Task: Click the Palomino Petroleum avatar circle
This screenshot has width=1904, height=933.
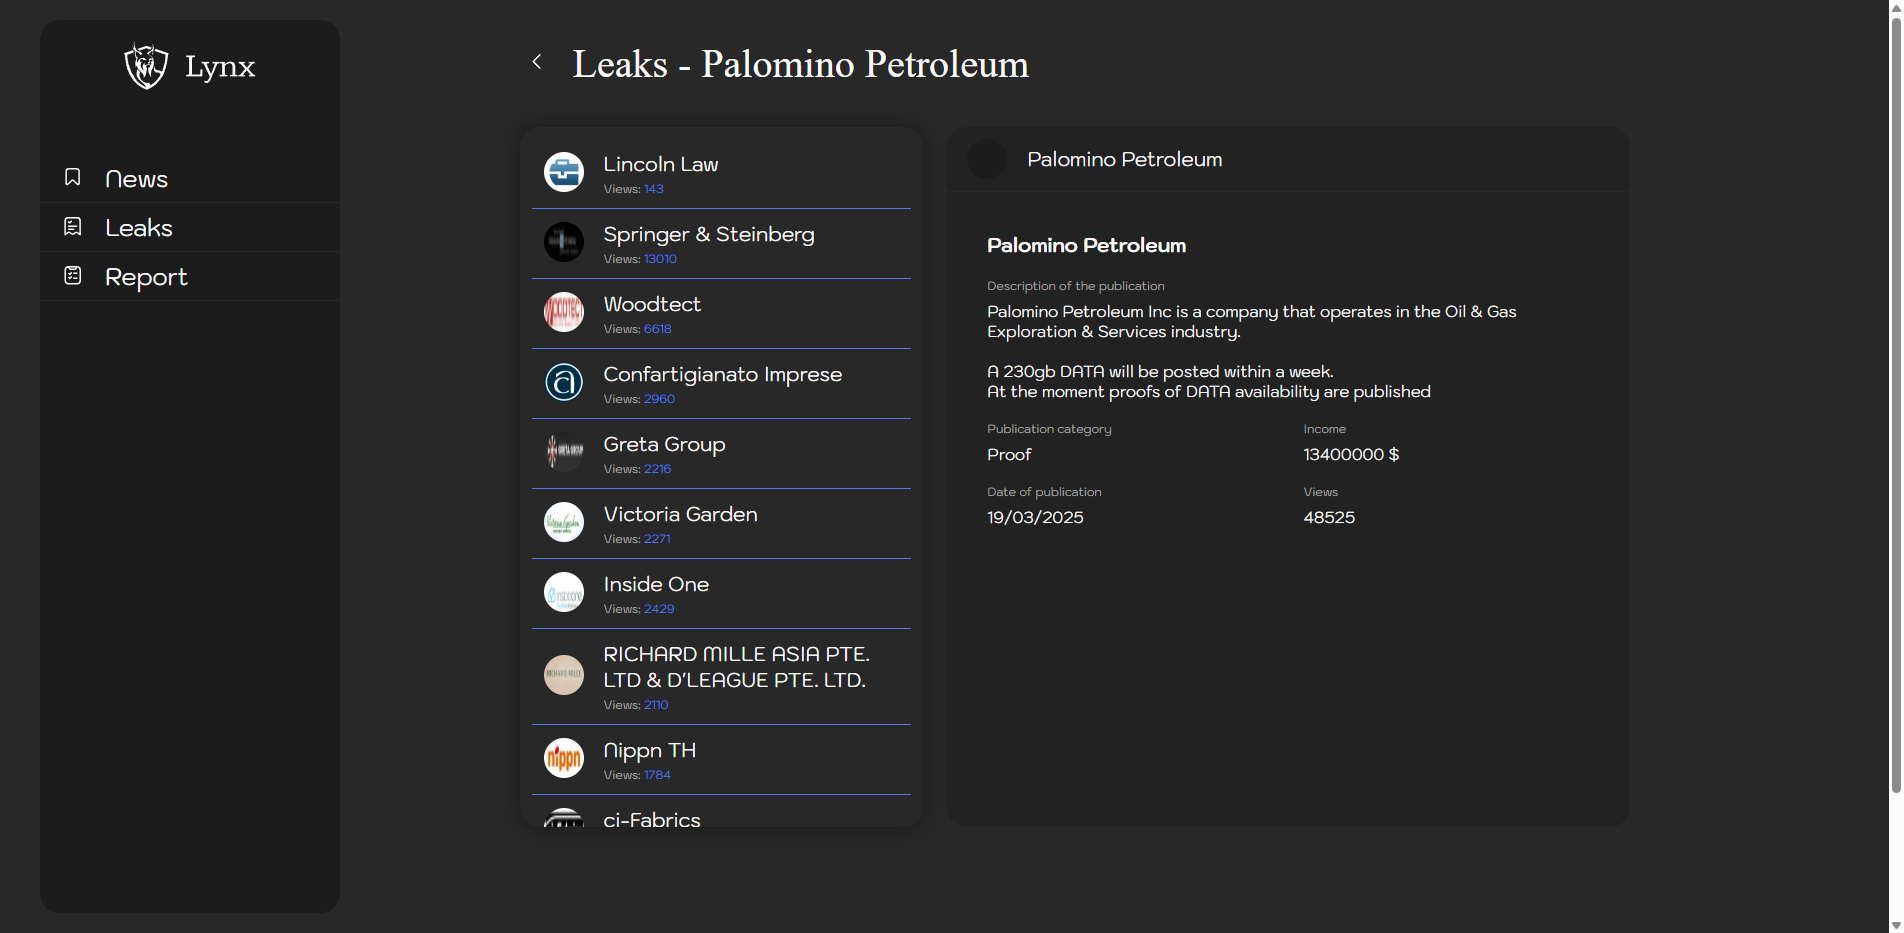Action: point(987,159)
